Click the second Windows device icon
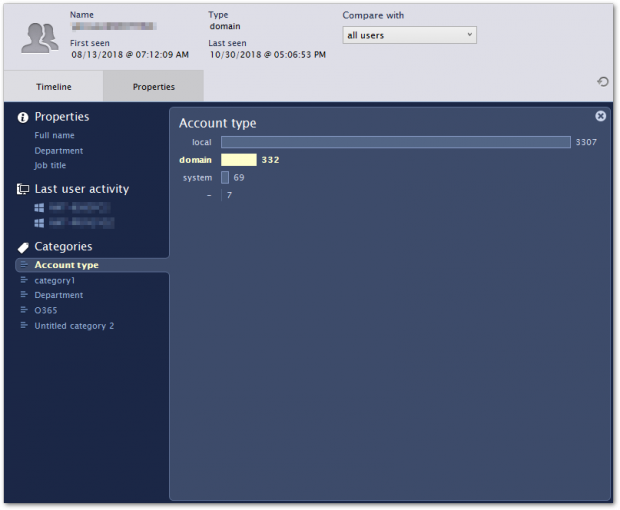Viewport: 620px width, 510px height. [x=40, y=222]
